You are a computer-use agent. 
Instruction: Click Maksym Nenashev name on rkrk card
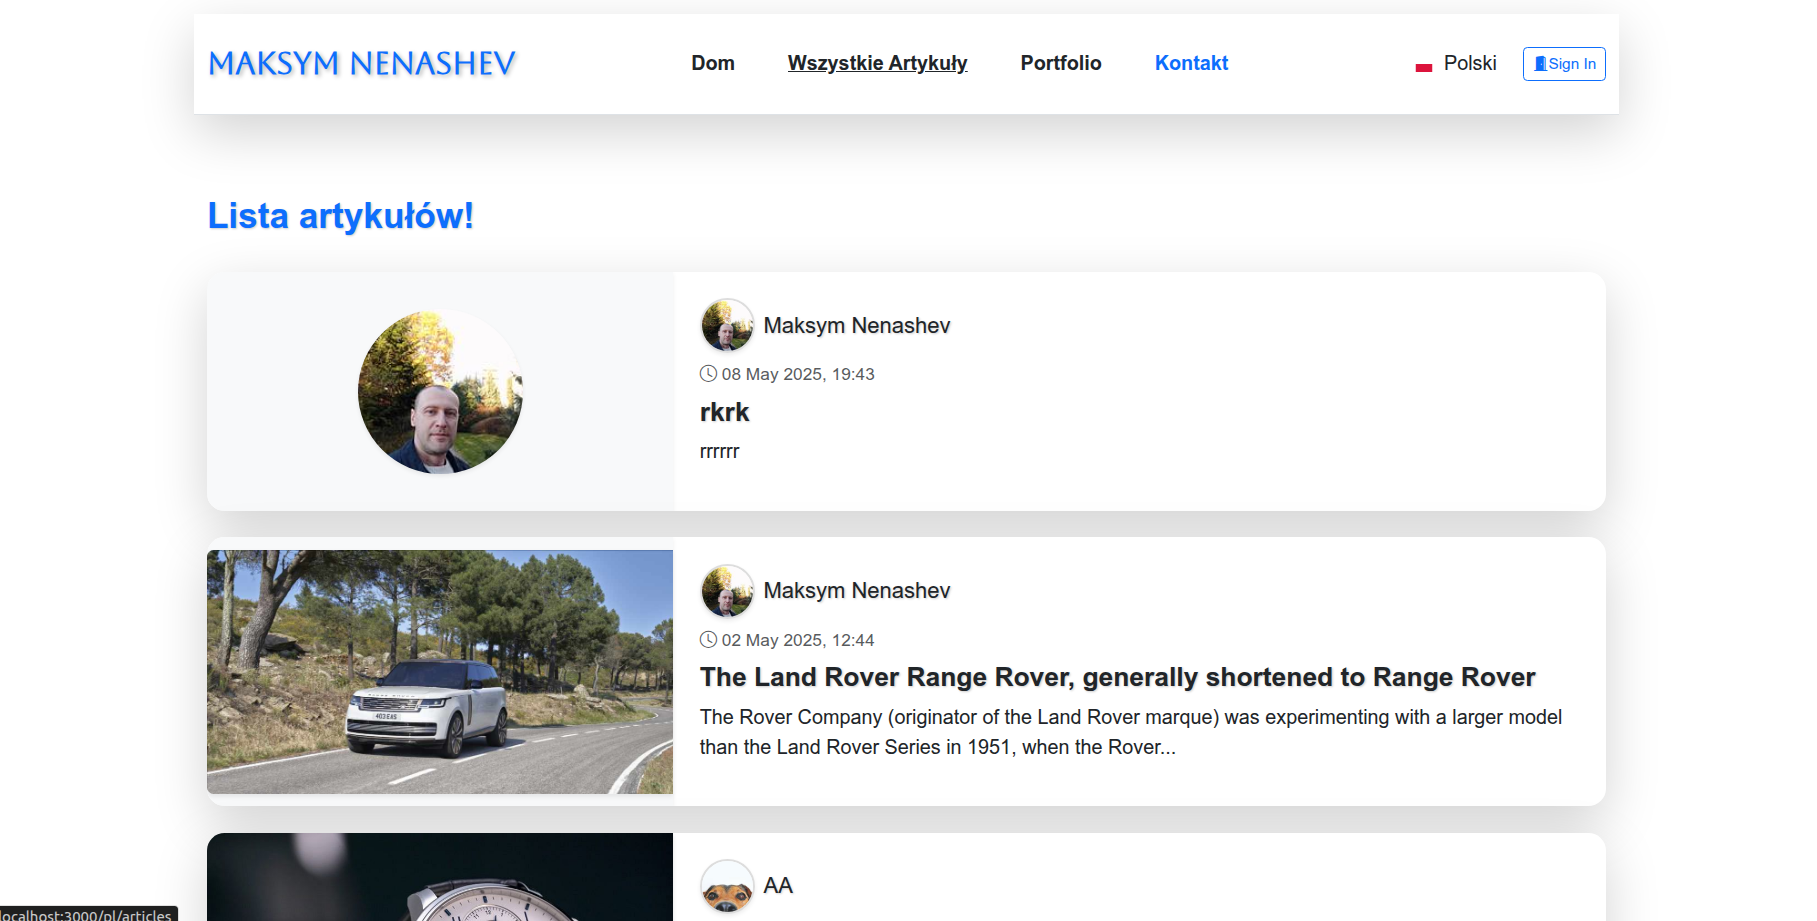857,326
